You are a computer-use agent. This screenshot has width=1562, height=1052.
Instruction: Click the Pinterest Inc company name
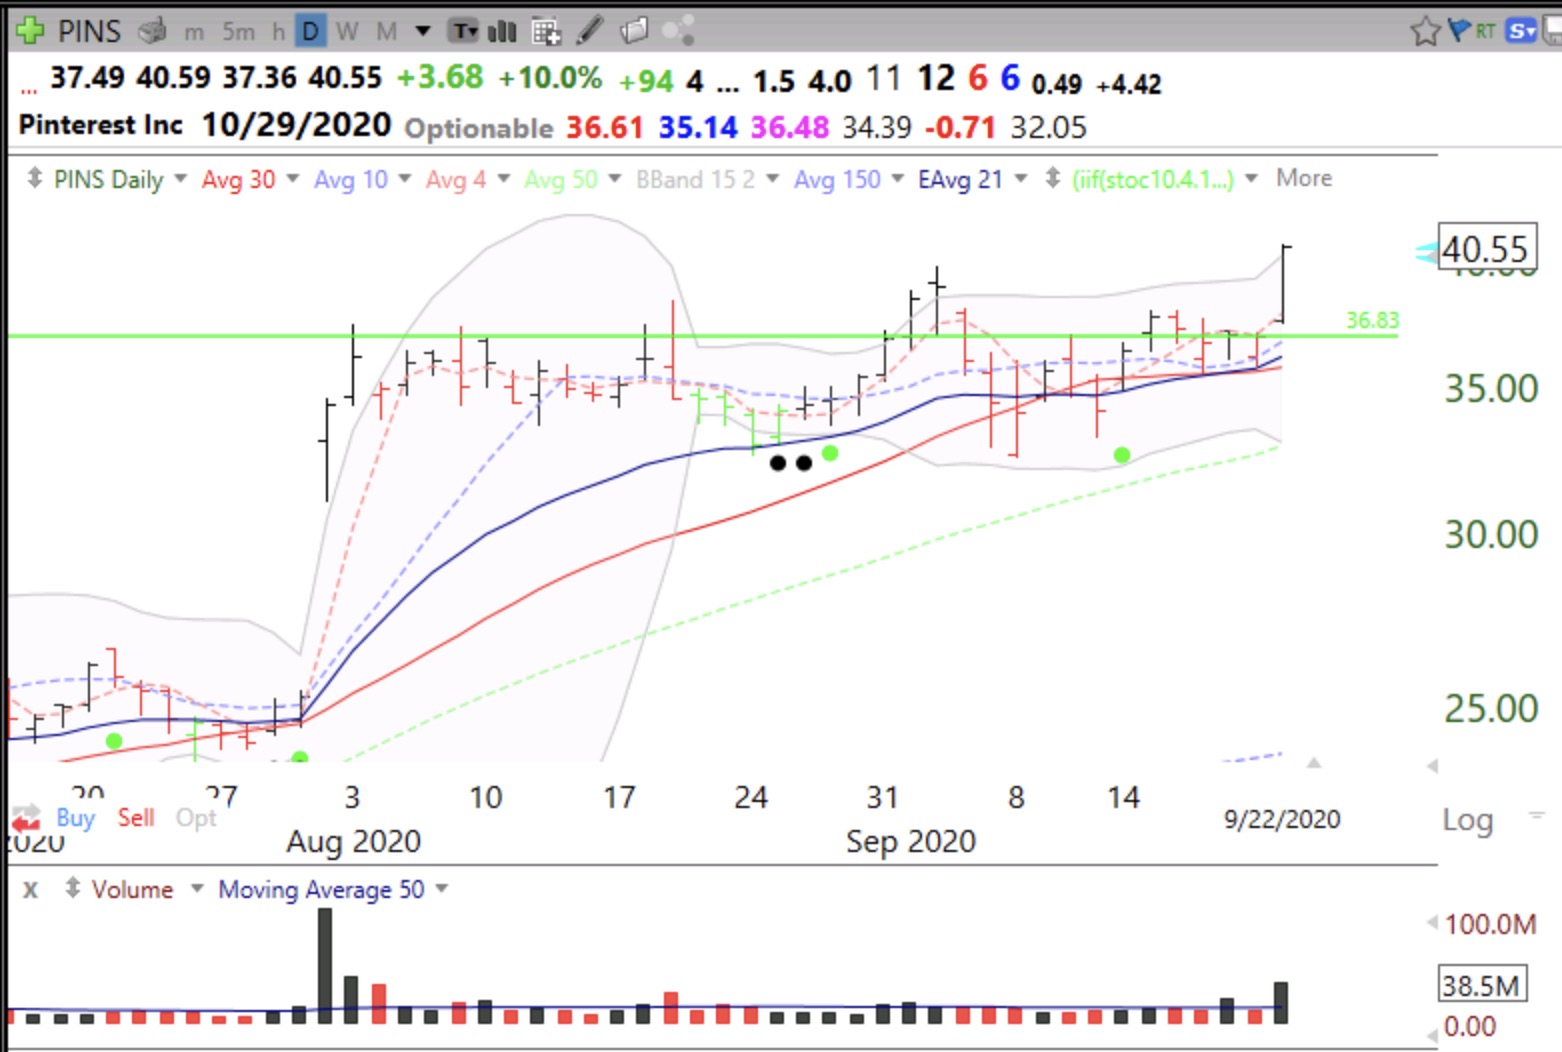[x=101, y=125]
